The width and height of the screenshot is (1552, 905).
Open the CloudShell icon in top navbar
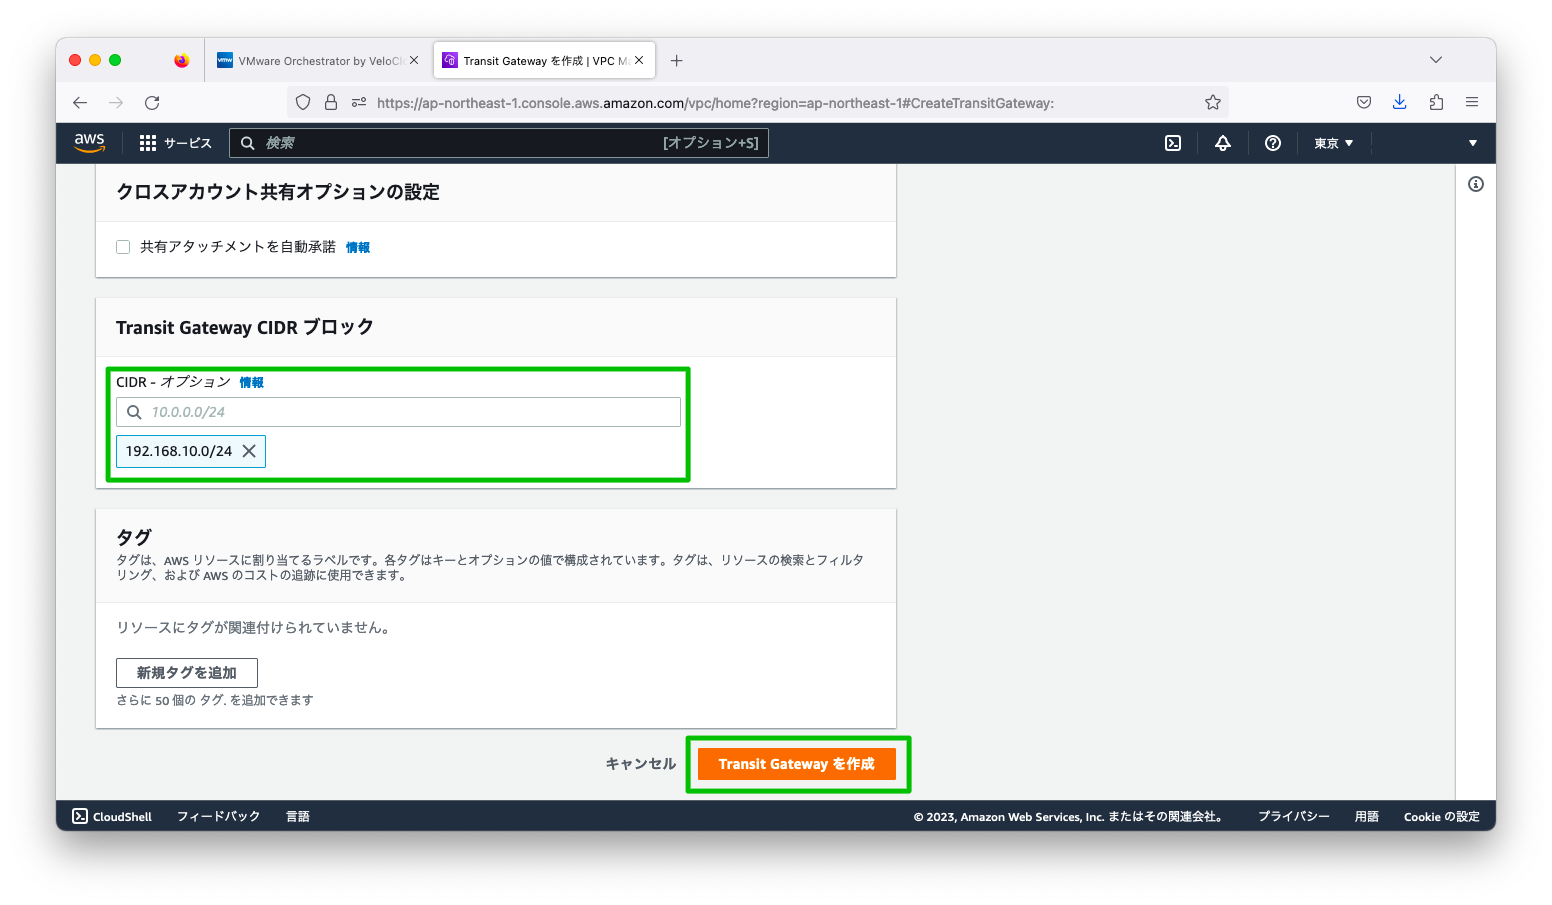coord(1173,143)
